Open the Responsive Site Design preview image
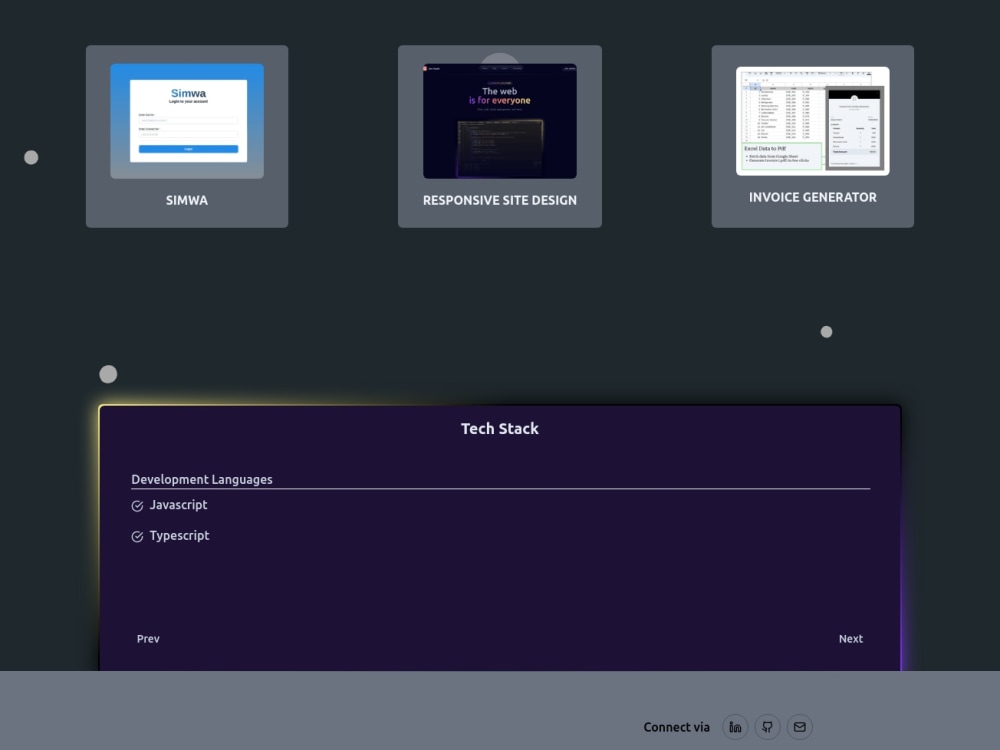1000x750 pixels. (x=500, y=121)
